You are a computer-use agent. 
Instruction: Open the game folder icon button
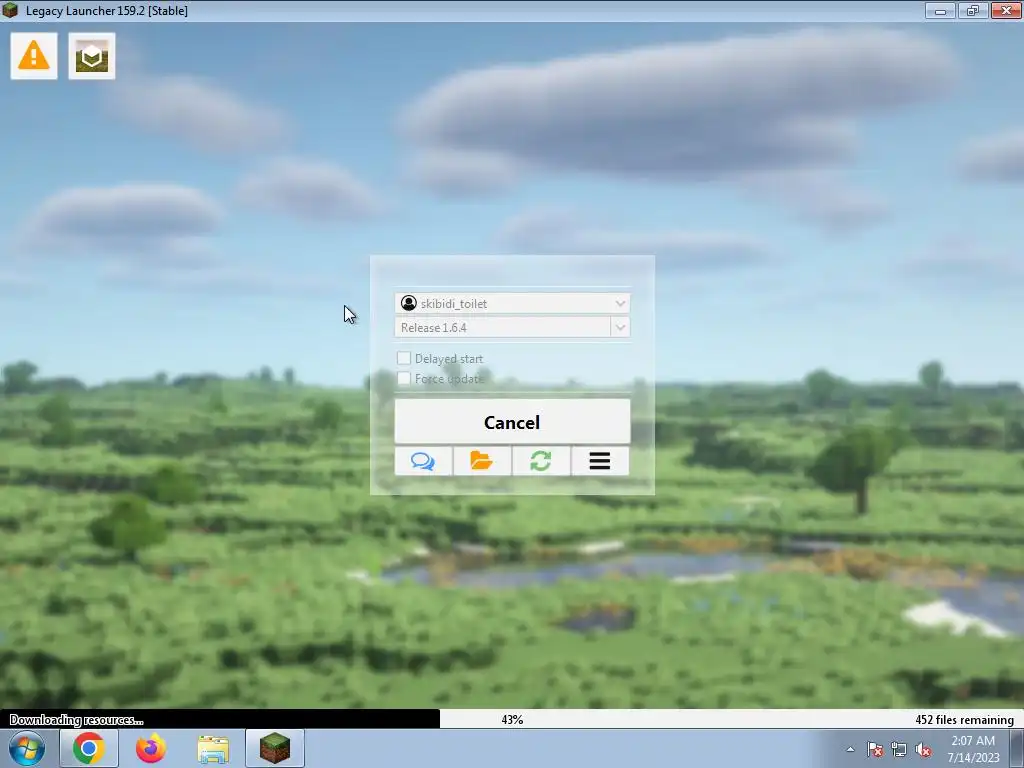click(482, 461)
